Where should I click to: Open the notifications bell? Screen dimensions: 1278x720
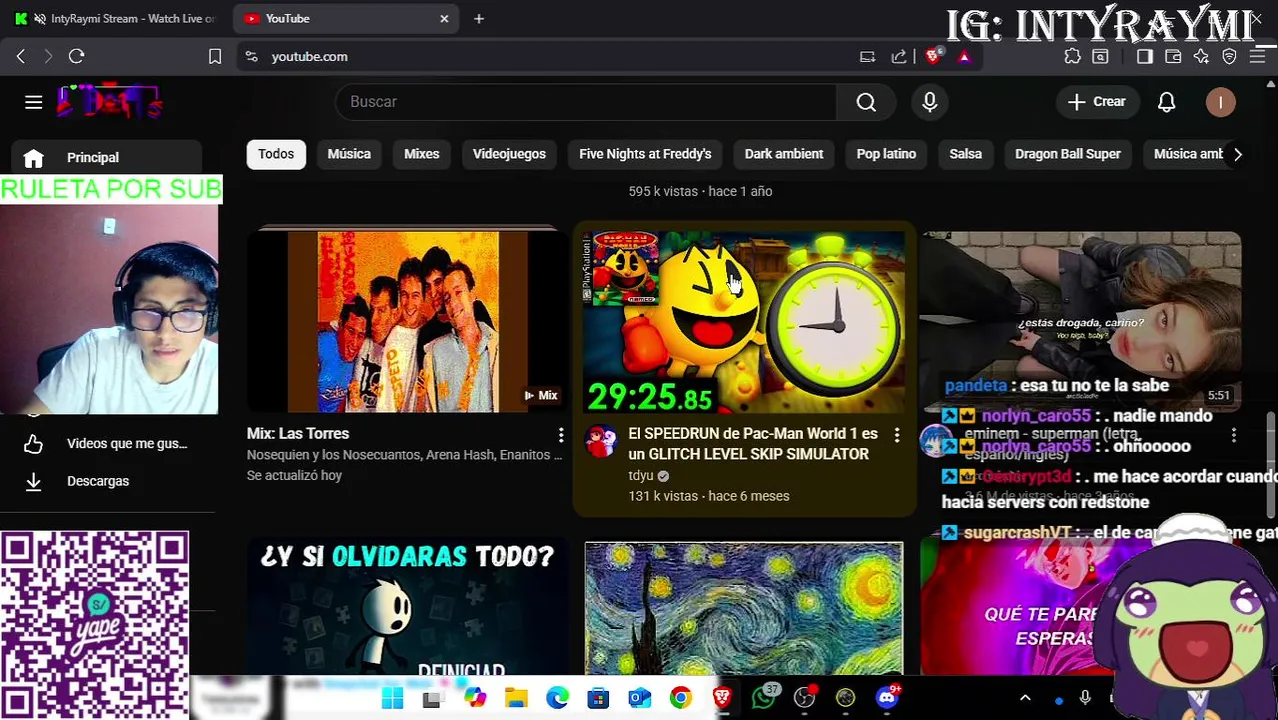tap(1166, 102)
